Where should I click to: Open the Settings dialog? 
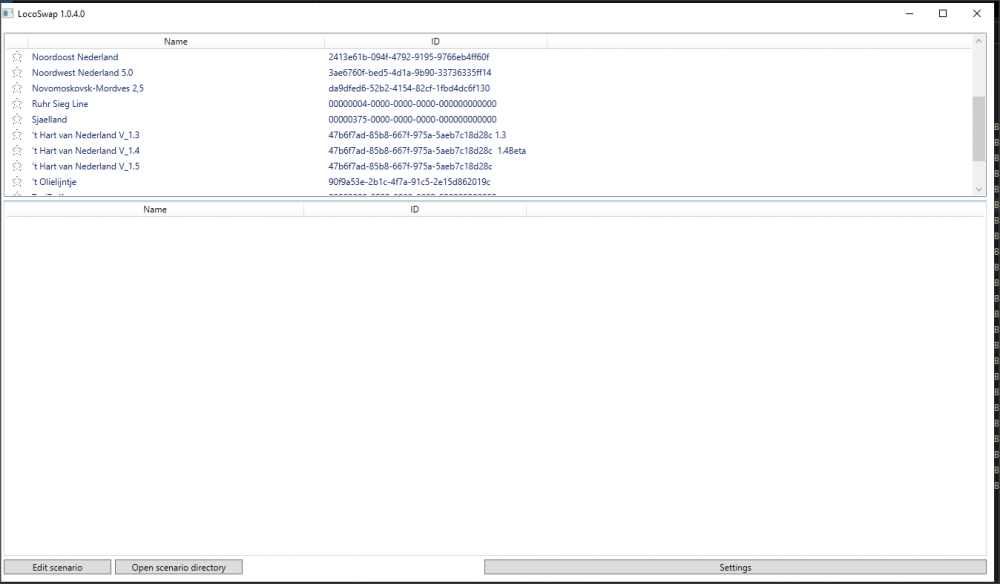[x=735, y=567]
